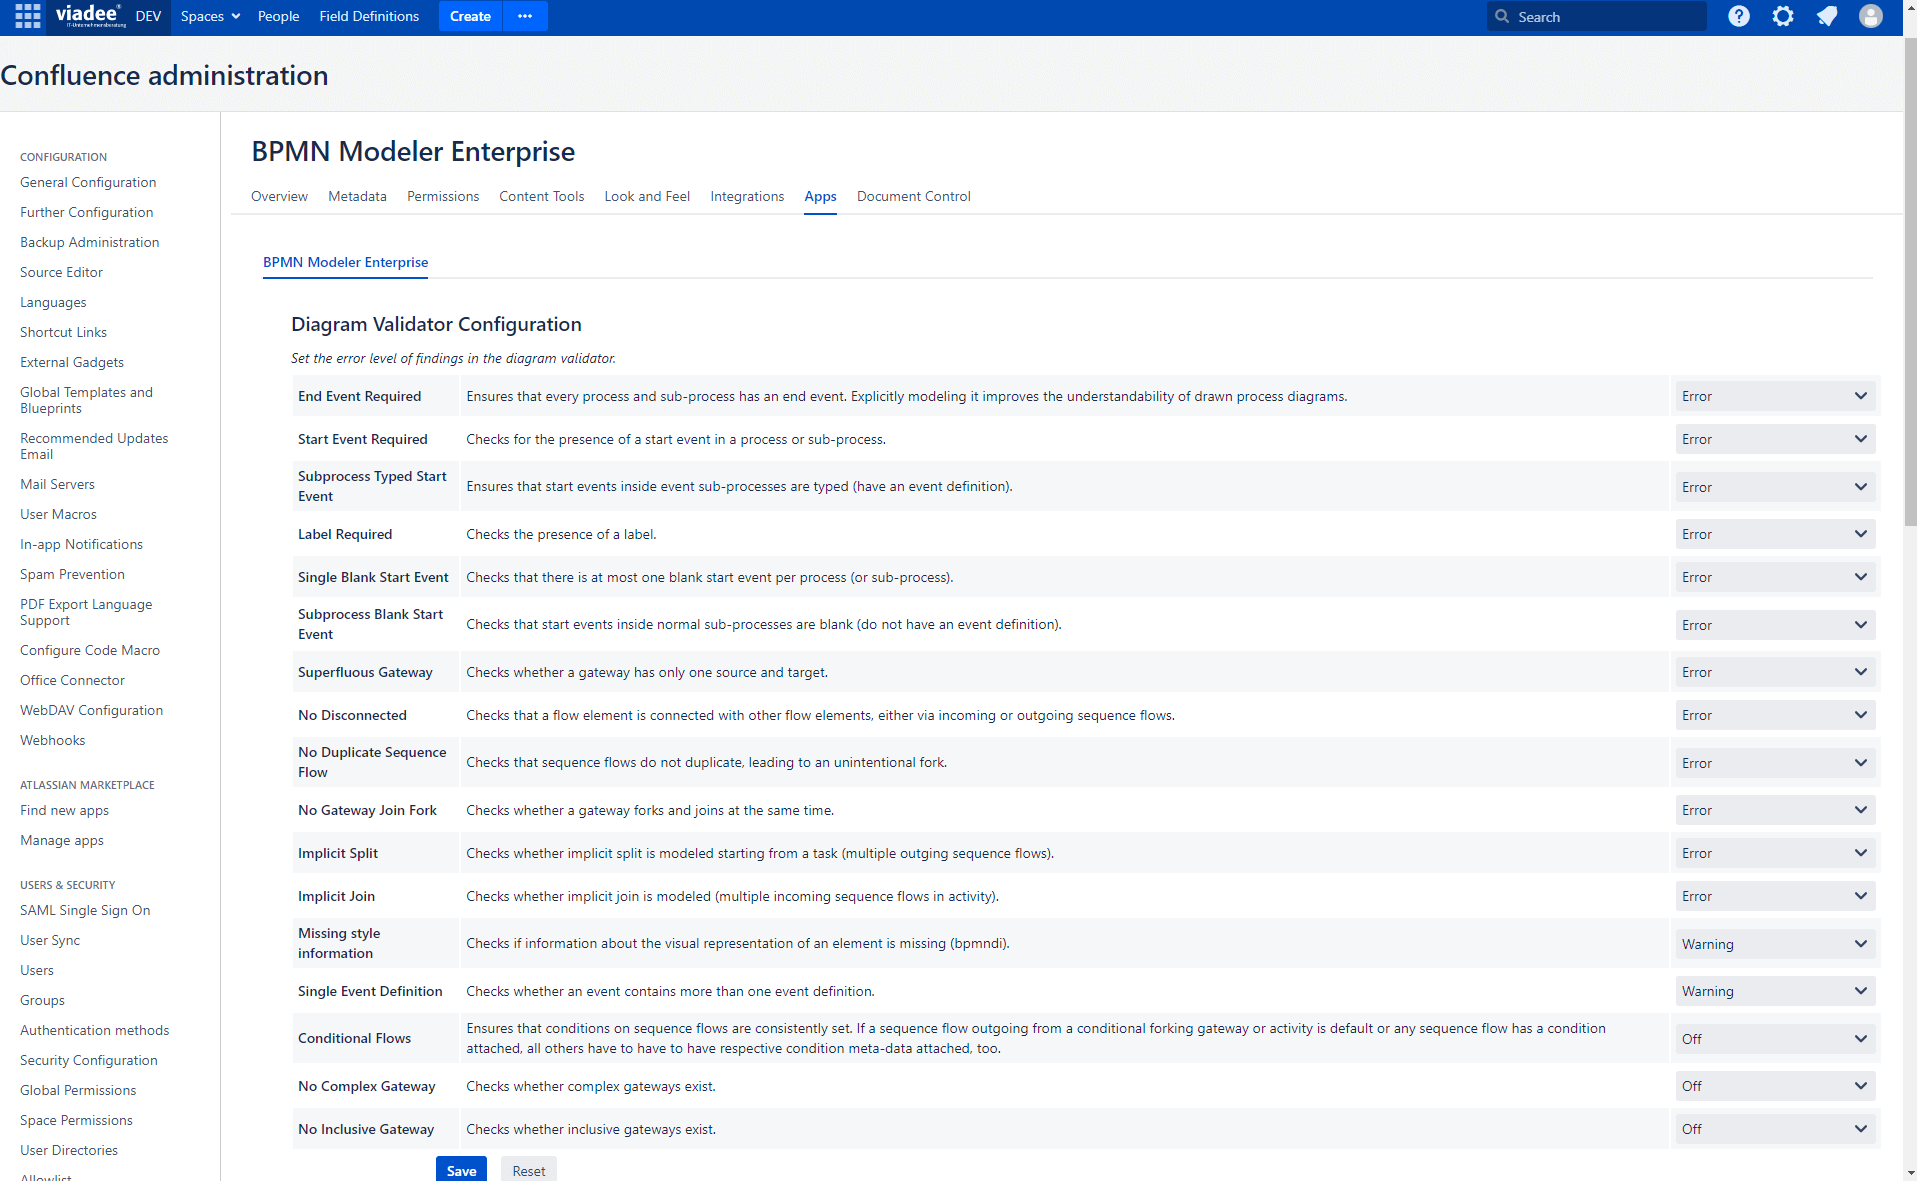Click the 'No Gateway Join Fork' rule name
The width and height of the screenshot is (1917, 1181).
point(367,810)
